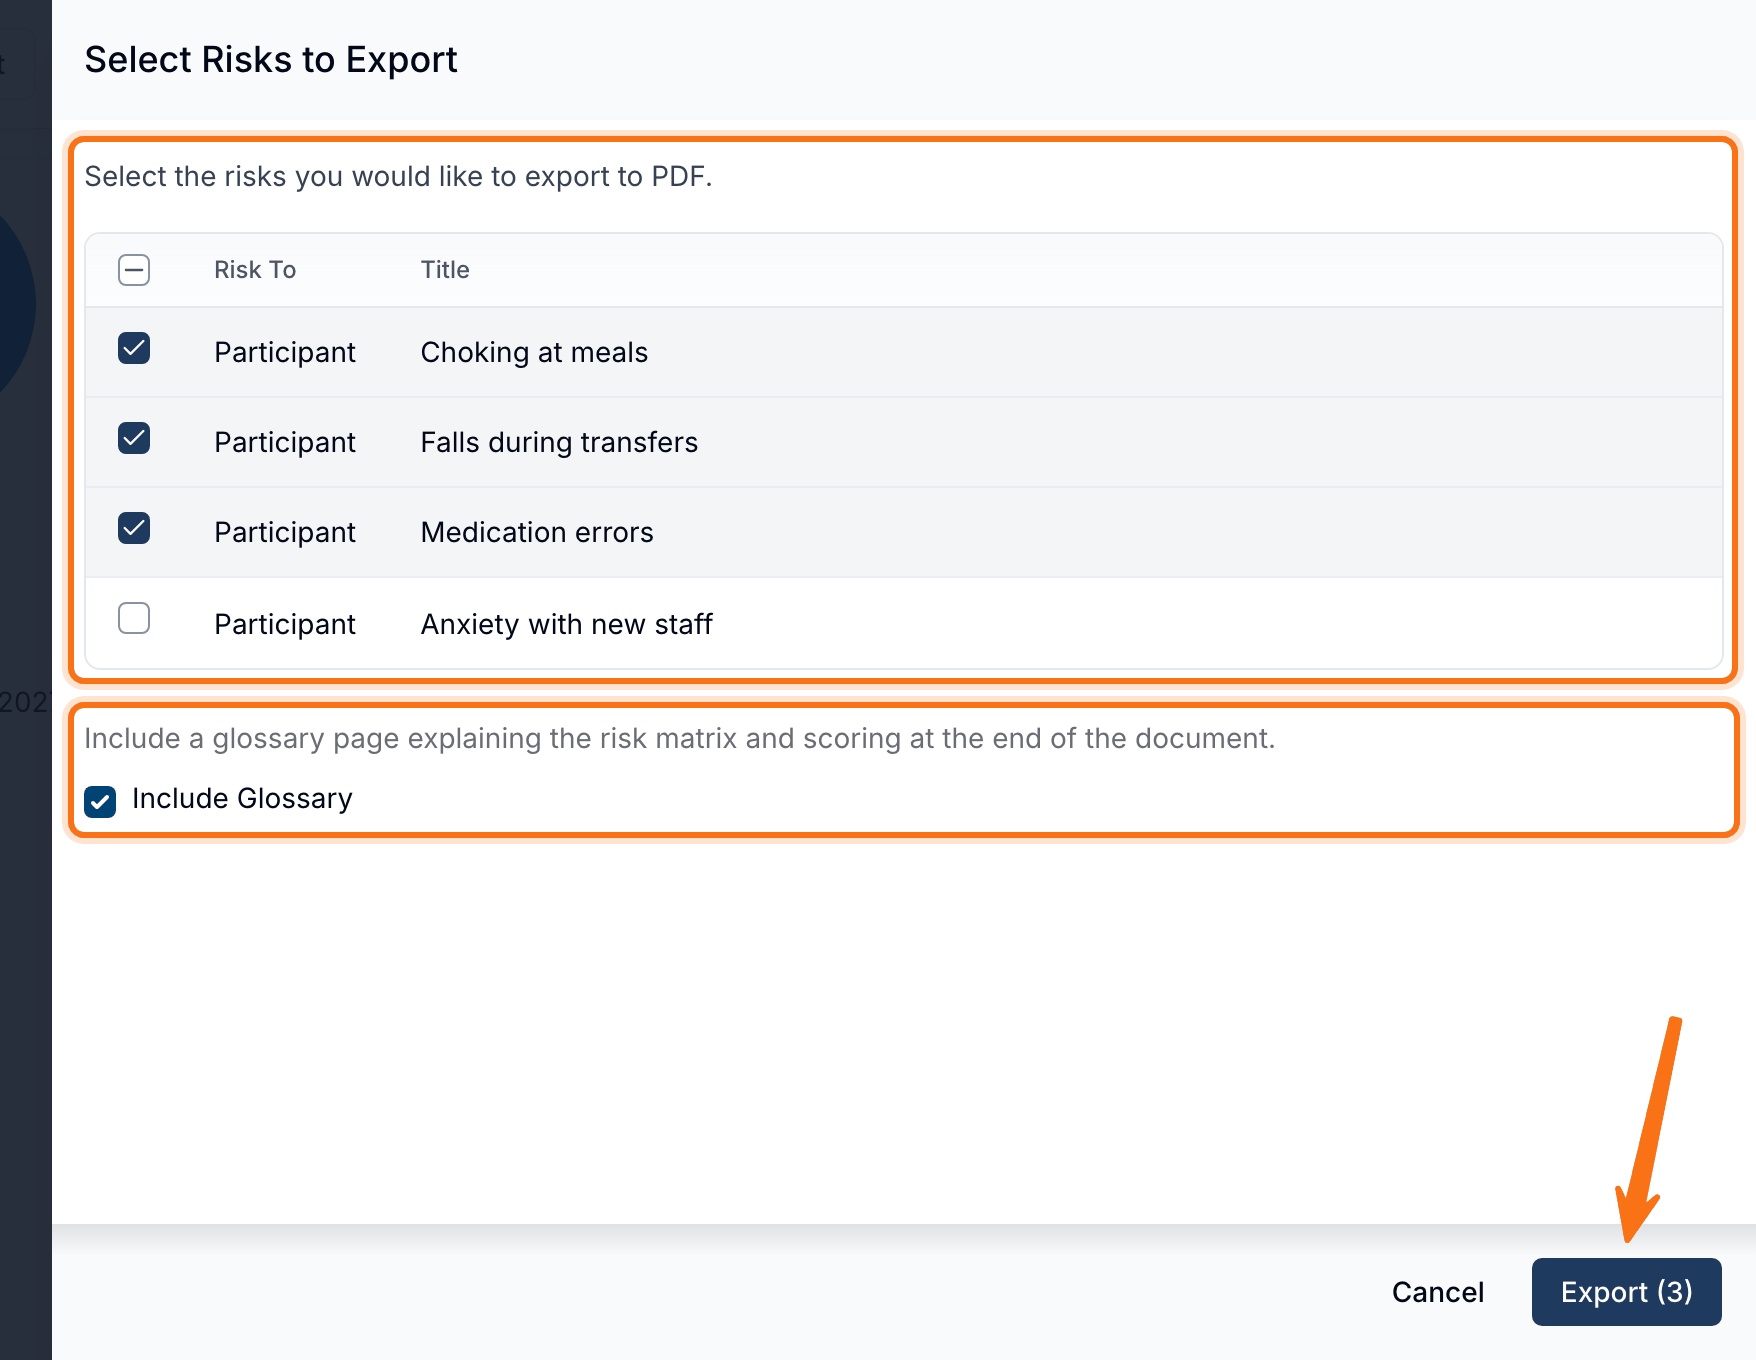The height and width of the screenshot is (1360, 1756).
Task: Uncheck the Falls during transfers checkbox
Action: pyautogui.click(x=134, y=438)
